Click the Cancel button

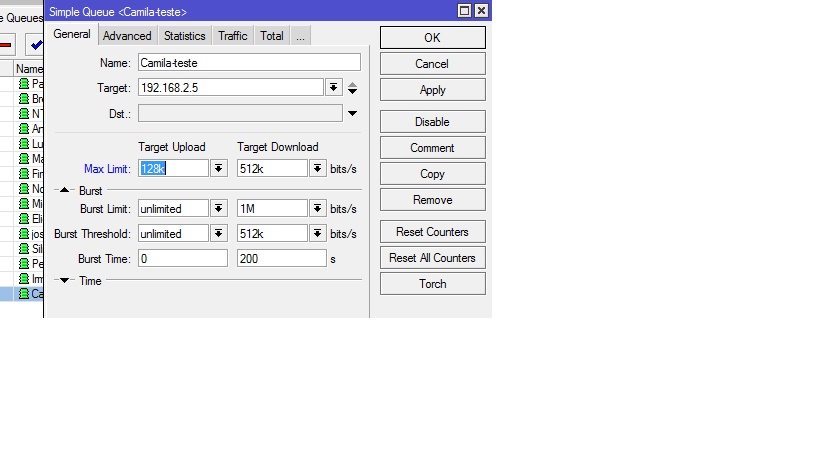pos(432,64)
